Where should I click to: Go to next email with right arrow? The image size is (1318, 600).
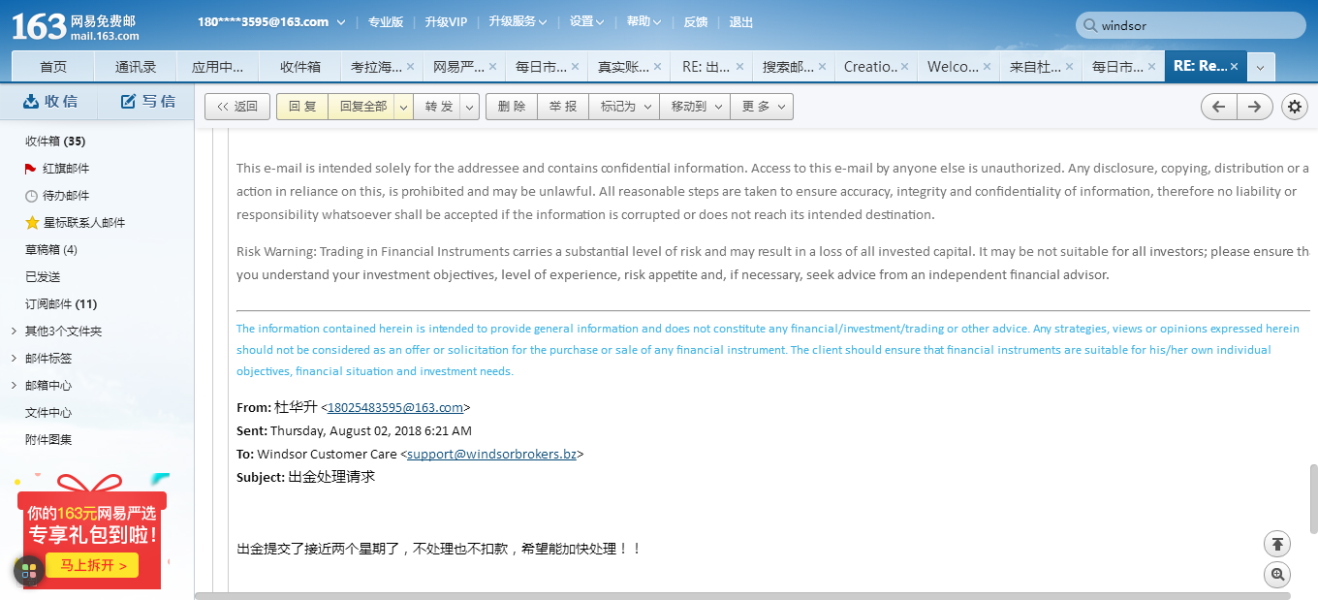[x=1254, y=107]
